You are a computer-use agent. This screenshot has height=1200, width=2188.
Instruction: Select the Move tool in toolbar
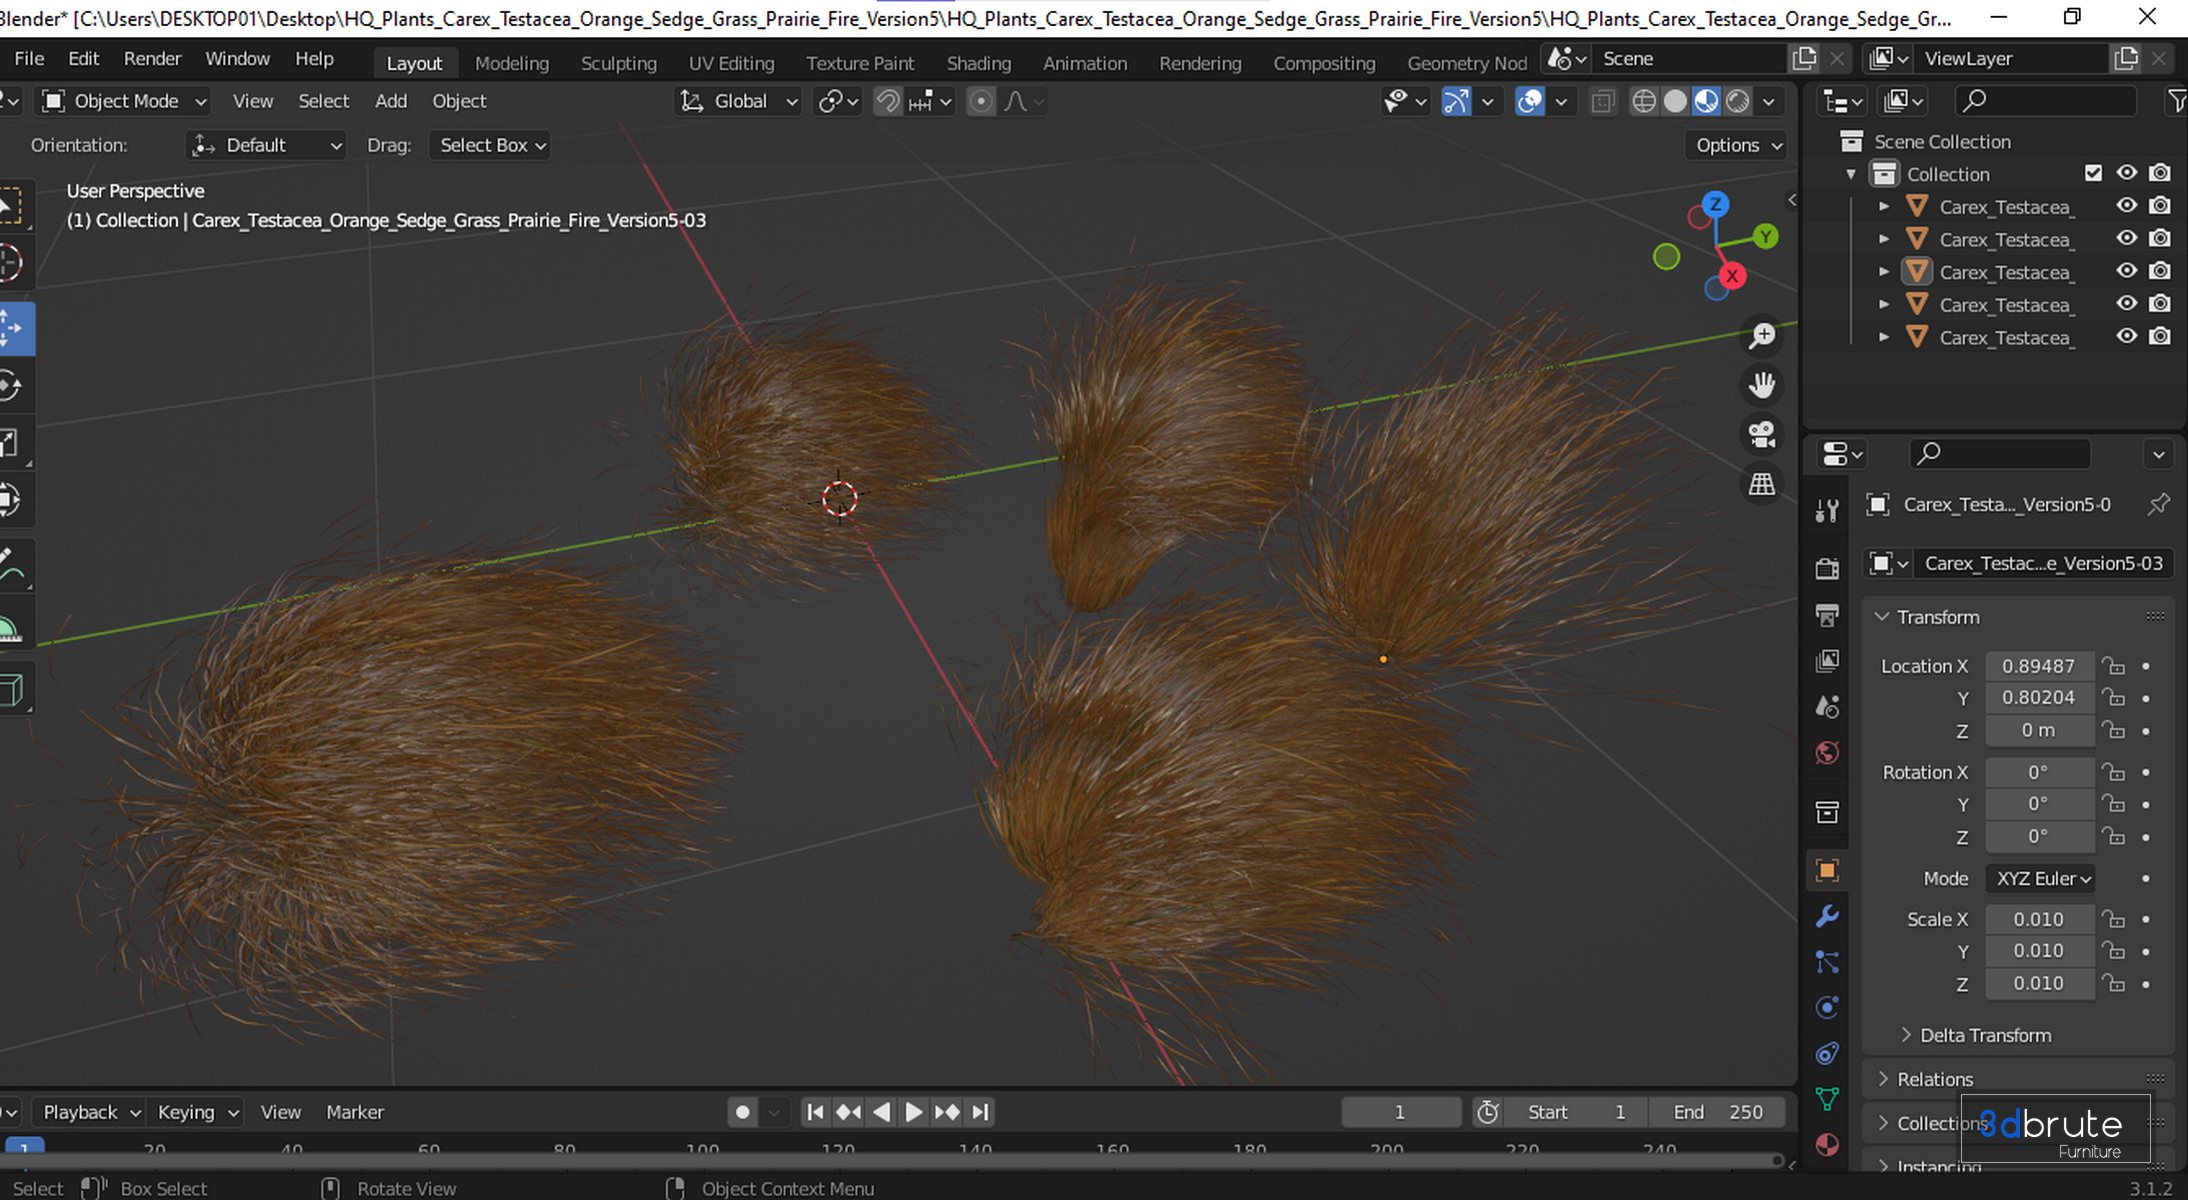[x=14, y=328]
